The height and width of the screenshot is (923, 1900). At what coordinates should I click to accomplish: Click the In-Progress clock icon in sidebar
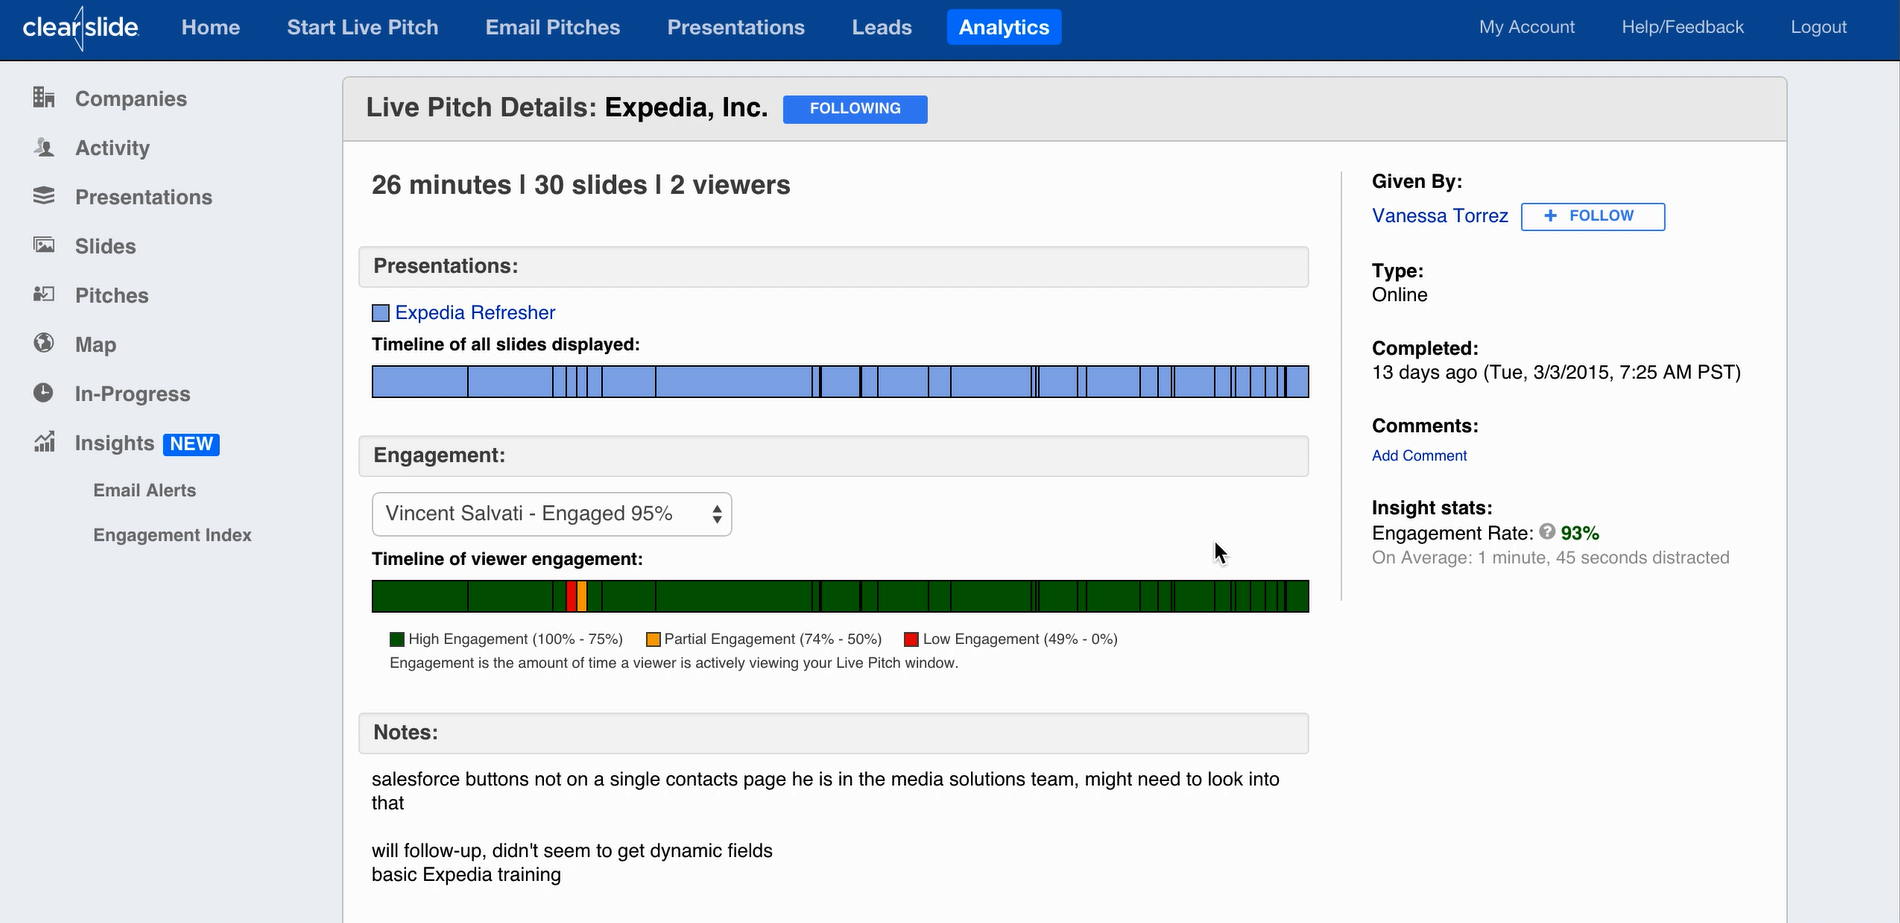click(x=43, y=392)
